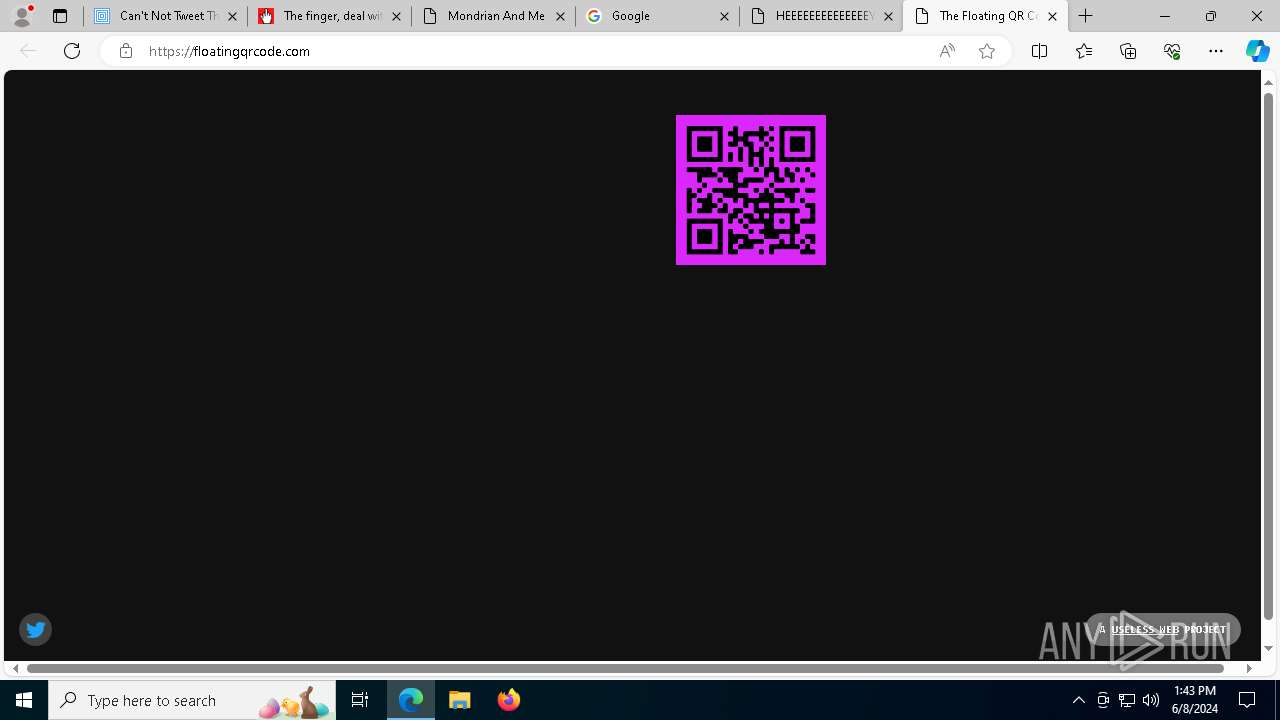This screenshot has height=720, width=1280.
Task: Close the Mondrian And Me tab
Action: (x=560, y=16)
